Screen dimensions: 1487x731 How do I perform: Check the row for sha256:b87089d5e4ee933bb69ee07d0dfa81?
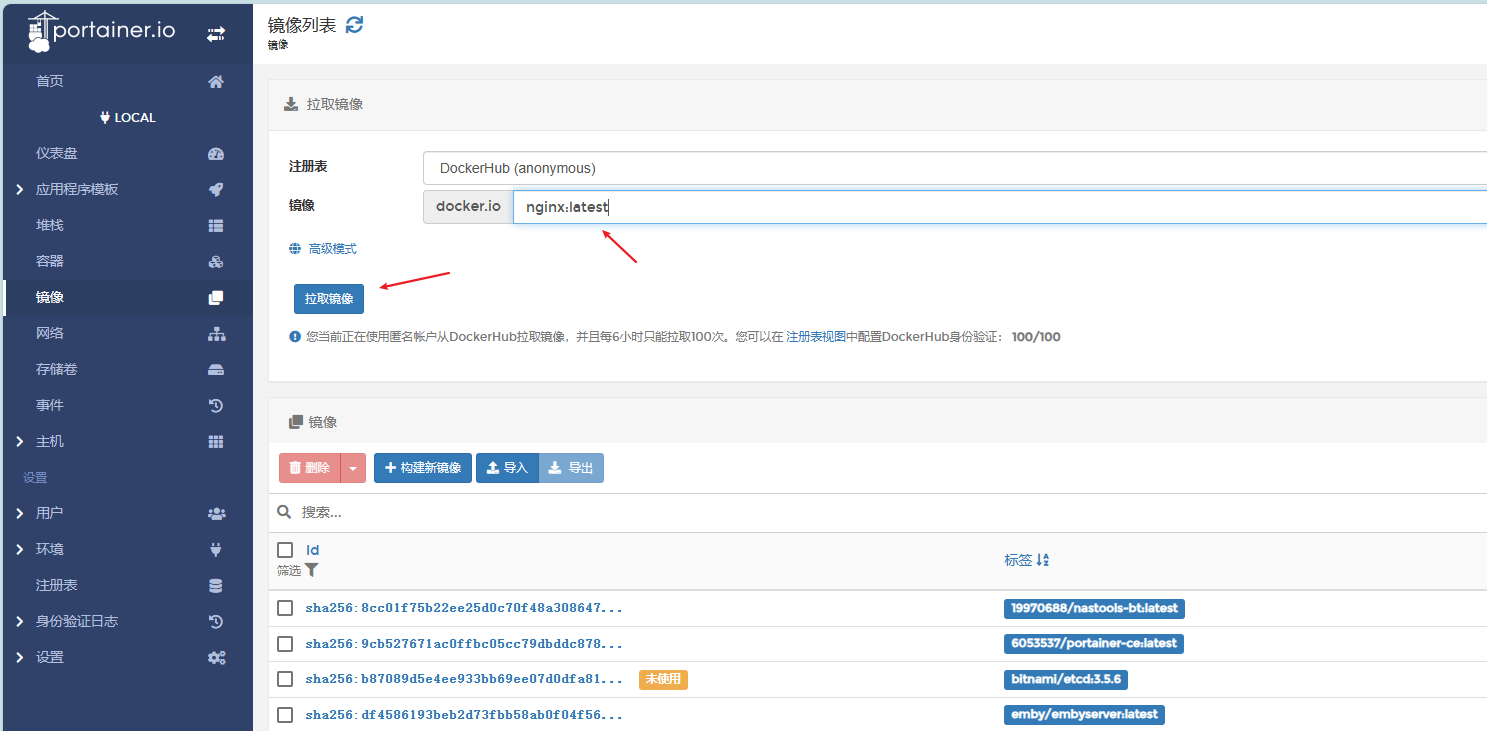(x=285, y=679)
